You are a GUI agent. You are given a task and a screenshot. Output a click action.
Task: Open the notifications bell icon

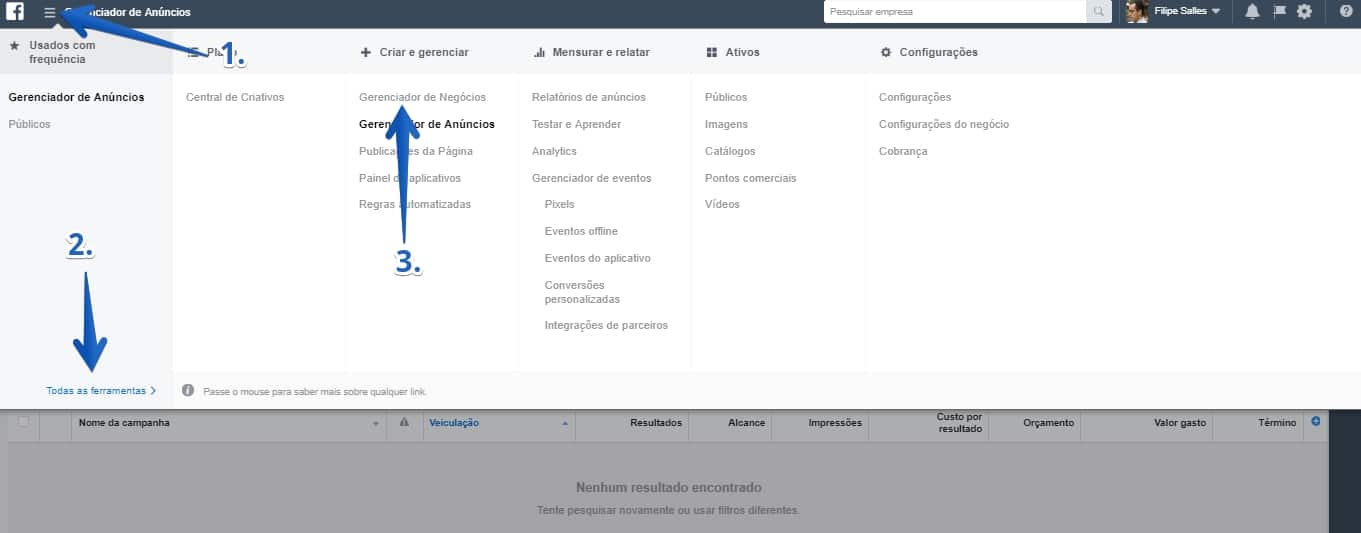tap(1252, 12)
